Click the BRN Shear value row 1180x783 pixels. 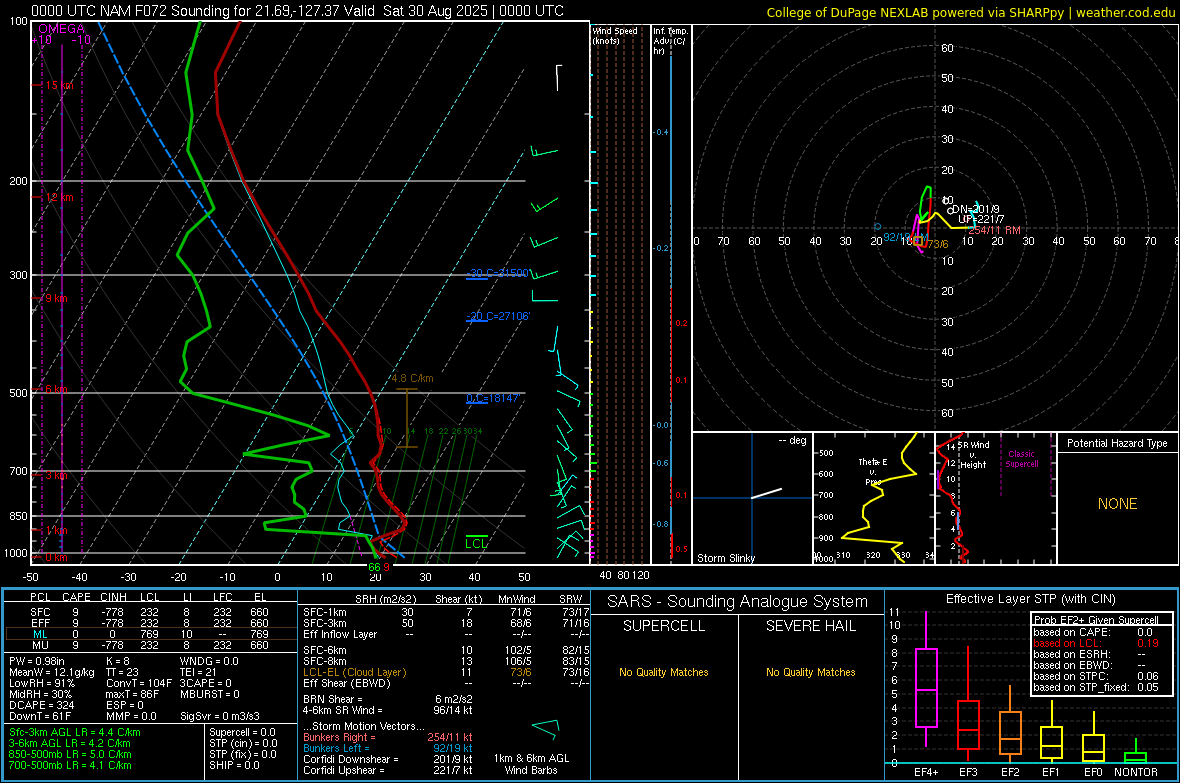pyautogui.click(x=388, y=699)
